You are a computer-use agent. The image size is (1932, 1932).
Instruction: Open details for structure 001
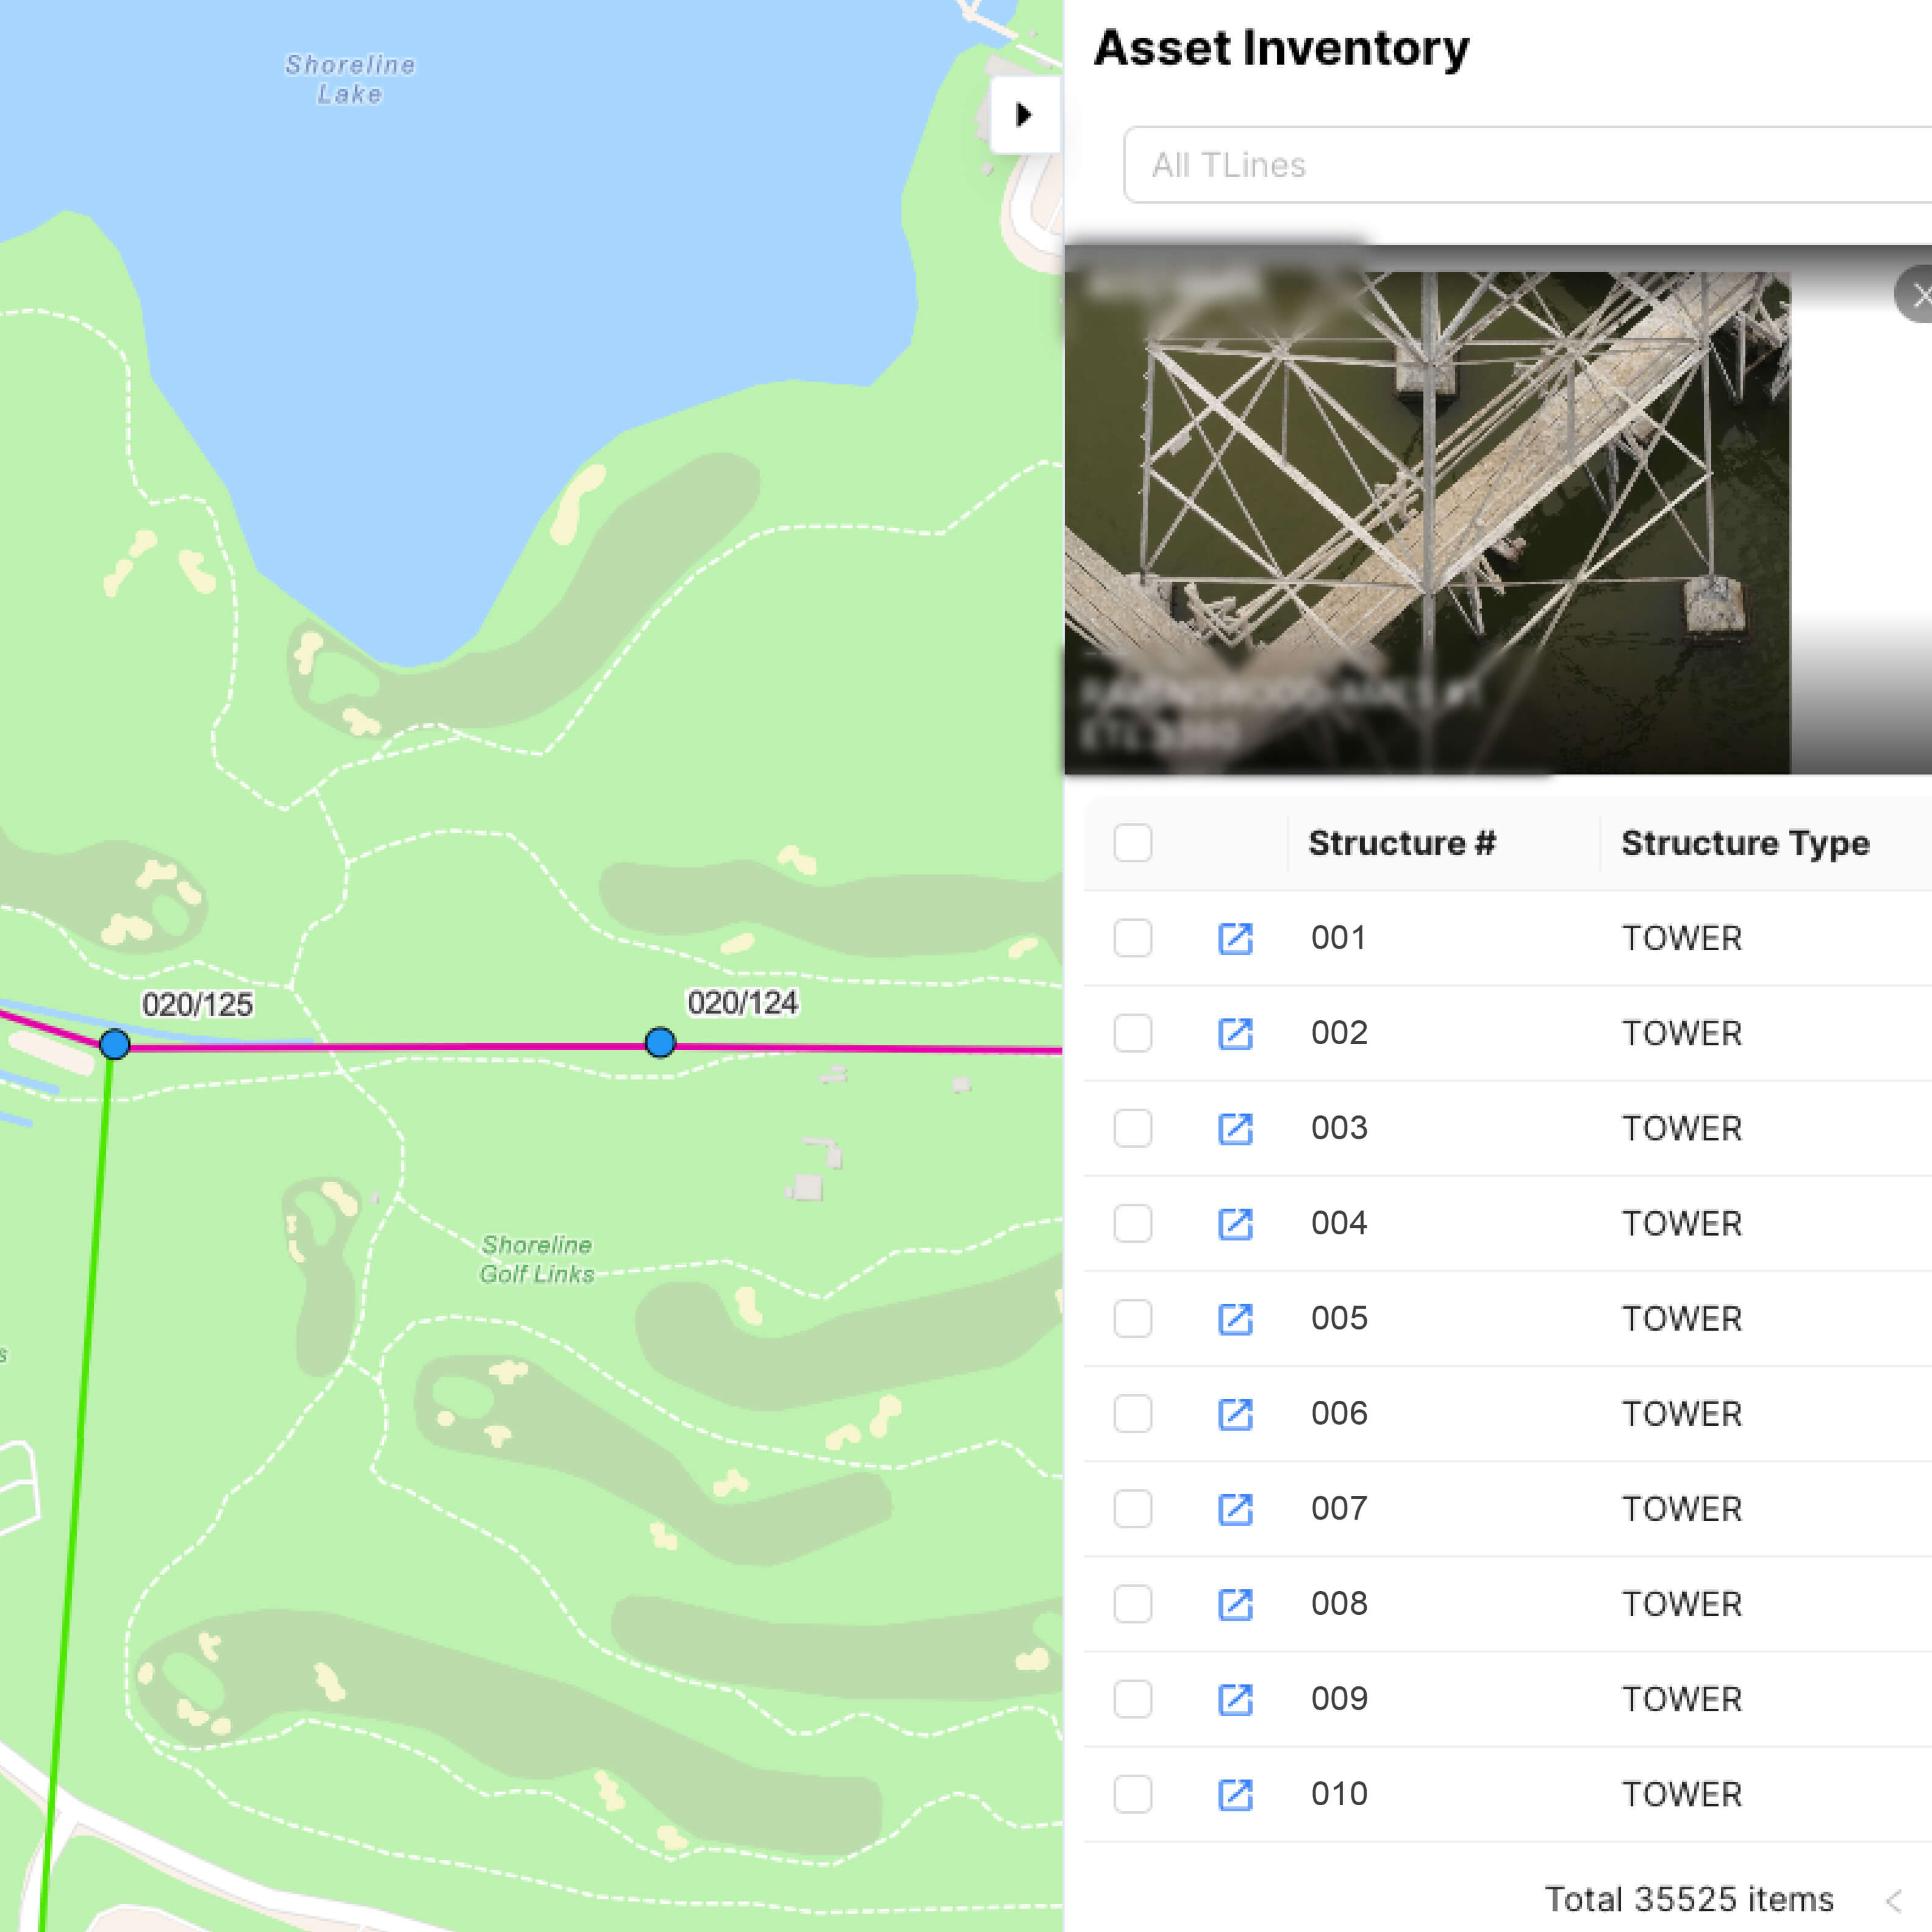tap(1235, 939)
